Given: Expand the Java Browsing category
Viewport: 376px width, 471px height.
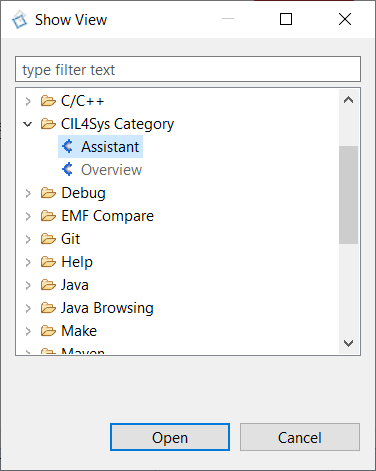Looking at the screenshot, I should [x=28, y=308].
